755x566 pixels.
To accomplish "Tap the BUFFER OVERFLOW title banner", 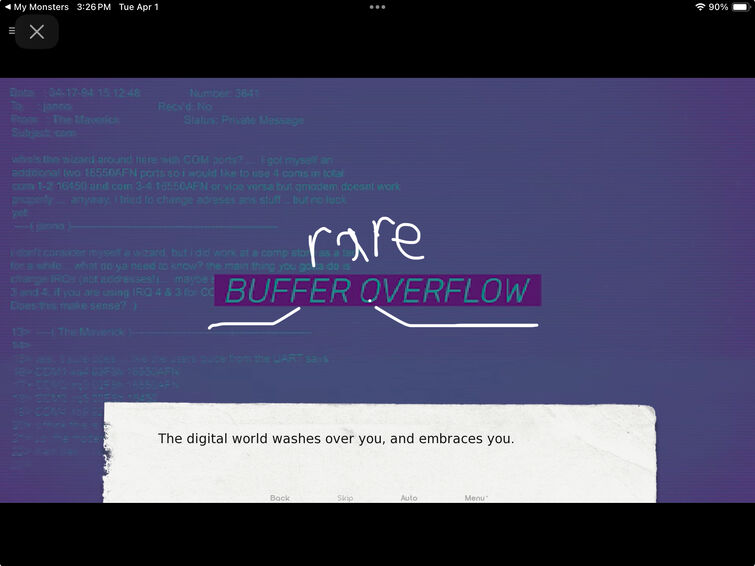I will (378, 290).
